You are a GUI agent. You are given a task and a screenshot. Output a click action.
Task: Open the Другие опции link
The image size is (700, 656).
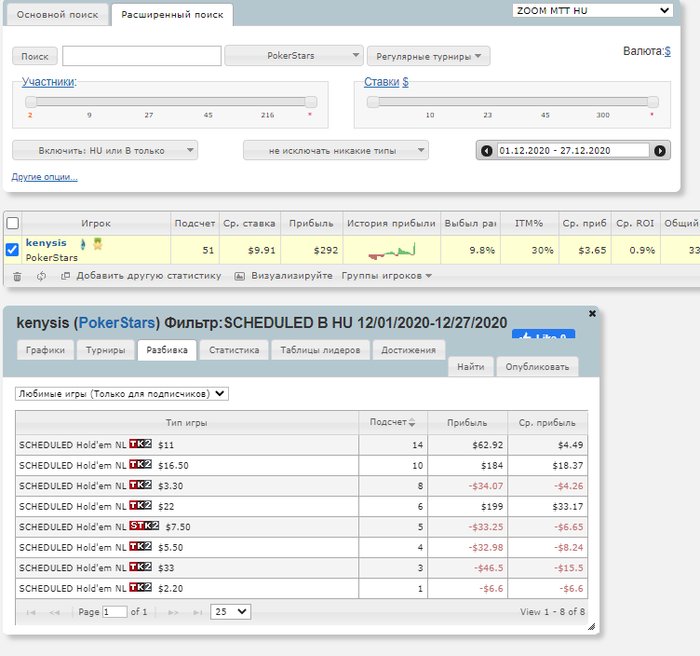click(44, 177)
